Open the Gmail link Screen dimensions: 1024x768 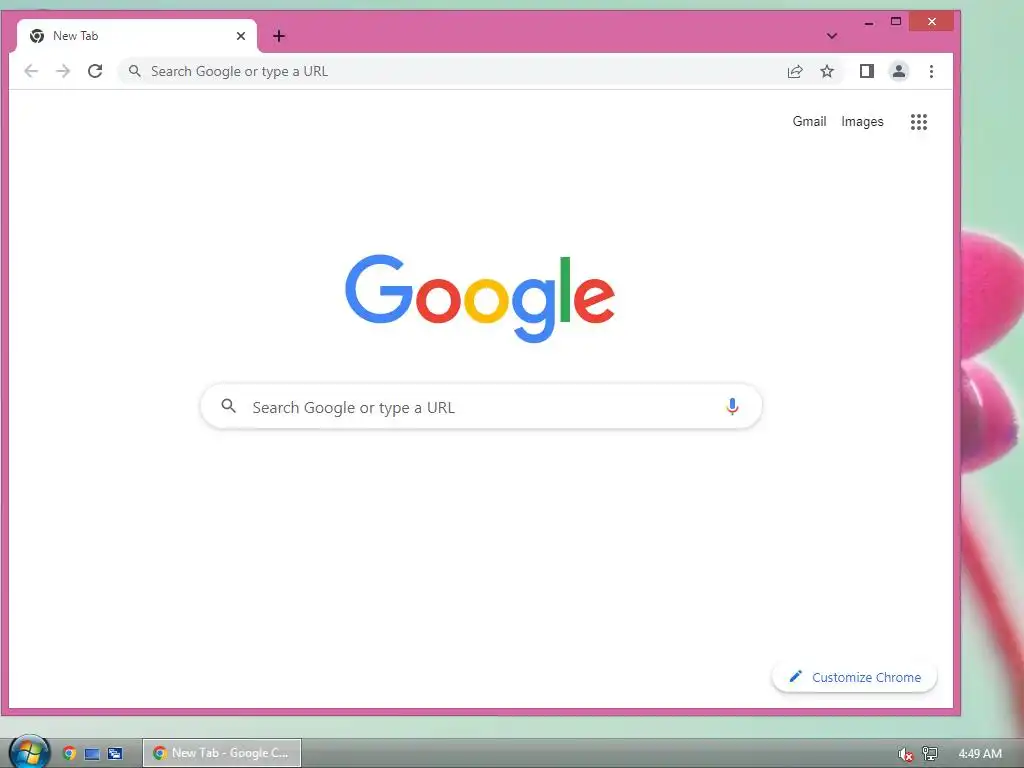point(809,121)
